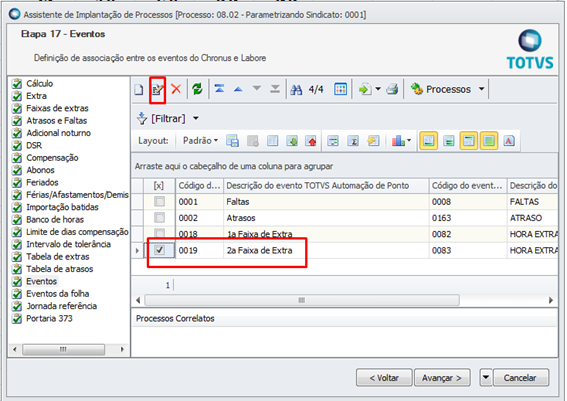Click the funnel filter icon
Viewport: 567px width, 401px height.
tap(142, 118)
